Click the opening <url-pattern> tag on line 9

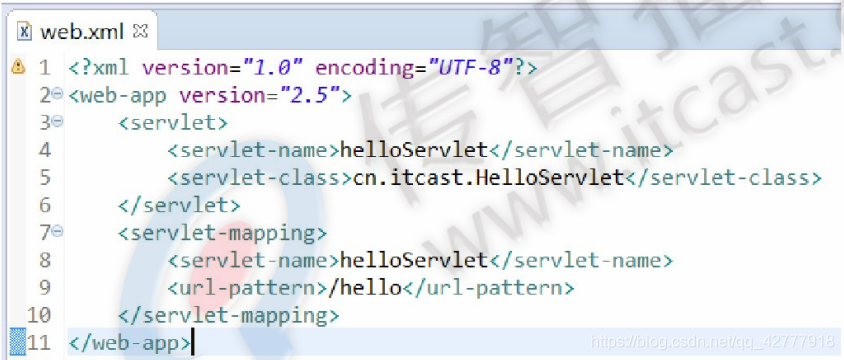[x=248, y=288]
